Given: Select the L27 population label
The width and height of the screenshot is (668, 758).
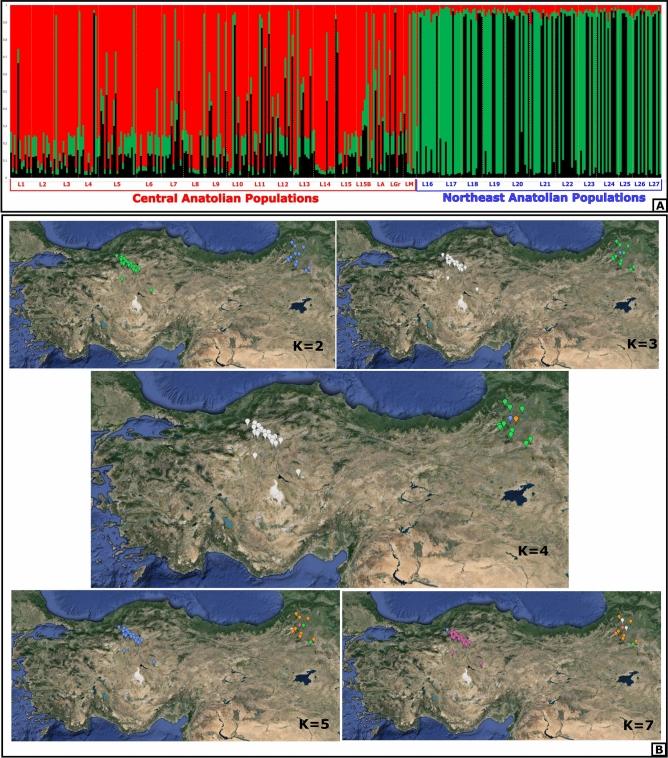Looking at the screenshot, I should pos(654,184).
